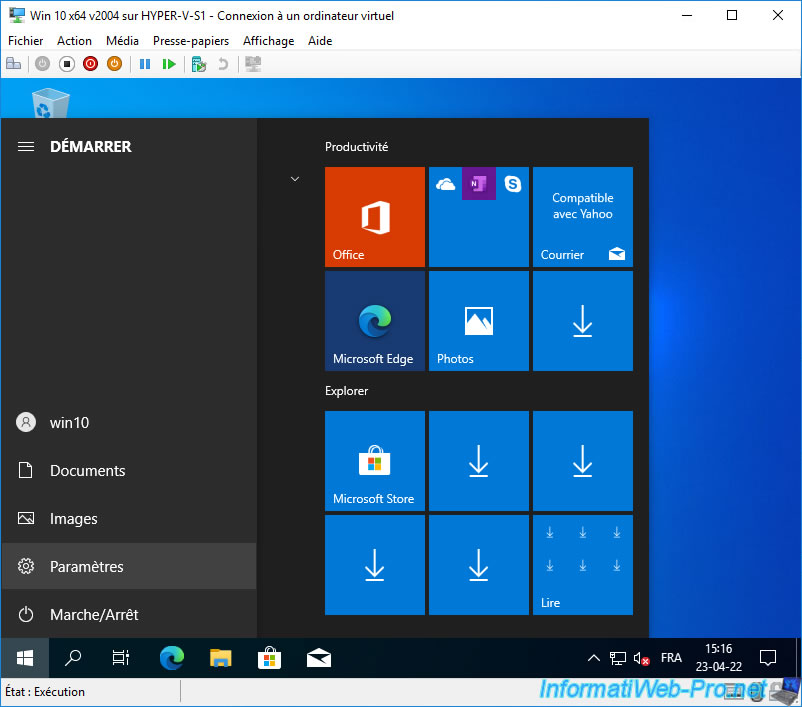802x707 pixels.
Task: Open File Explorer from the taskbar
Action: 220,658
